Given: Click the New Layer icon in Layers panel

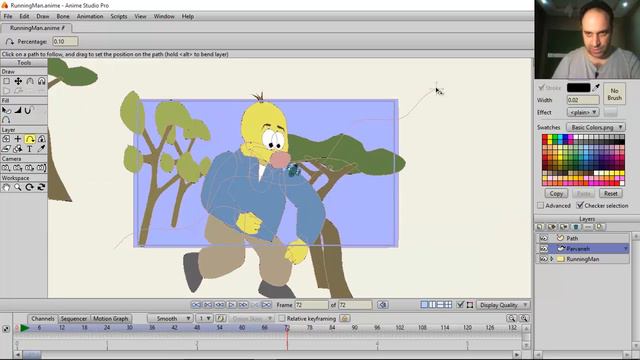Looking at the screenshot, I should point(540,227).
